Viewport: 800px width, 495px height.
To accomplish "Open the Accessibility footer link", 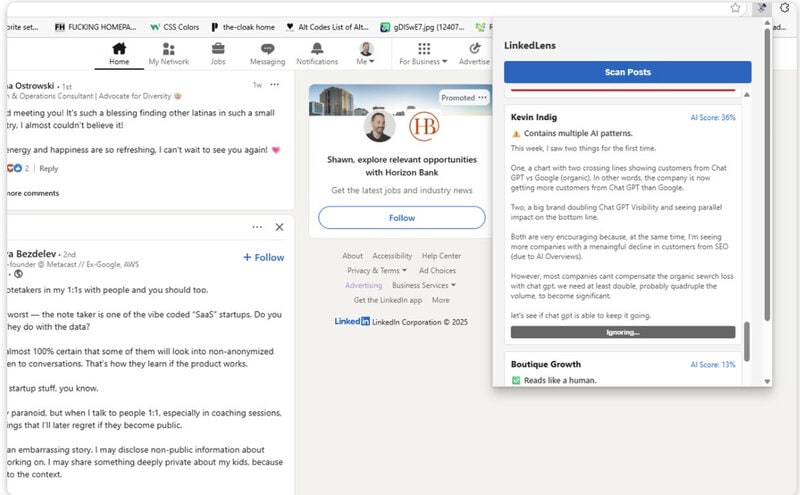I will [x=392, y=256].
